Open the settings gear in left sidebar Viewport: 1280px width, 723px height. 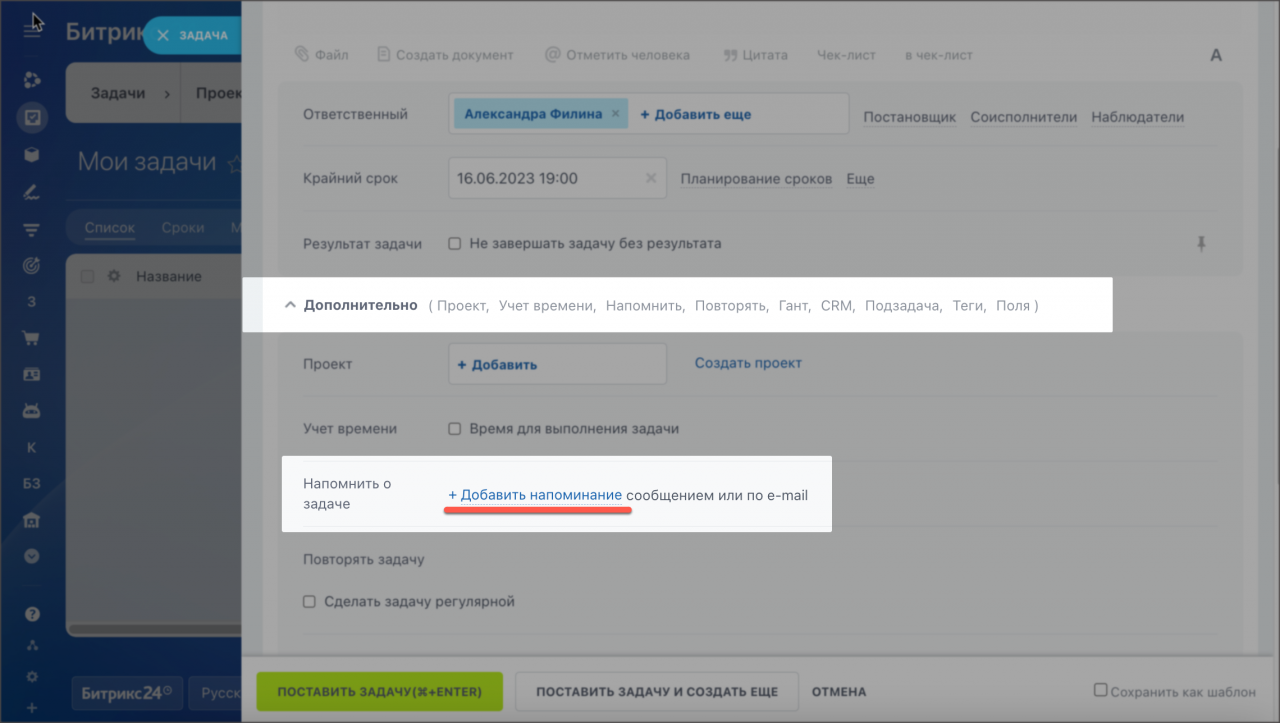[x=32, y=677]
